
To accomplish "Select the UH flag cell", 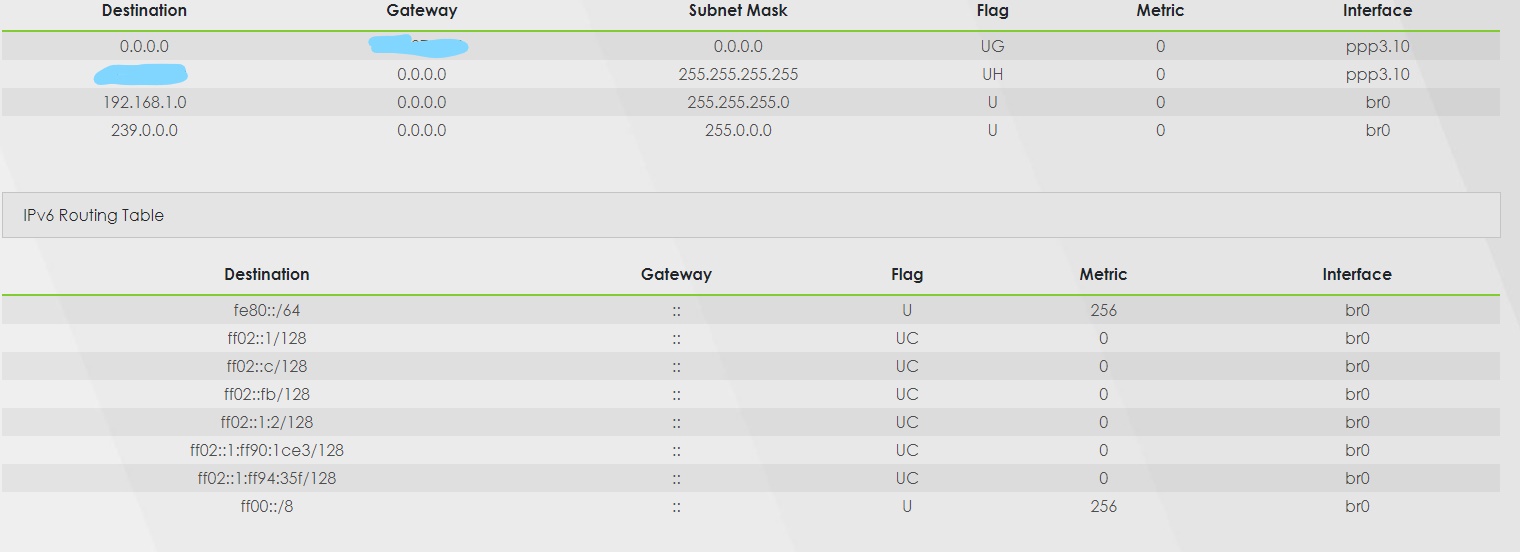I will click(x=992, y=74).
